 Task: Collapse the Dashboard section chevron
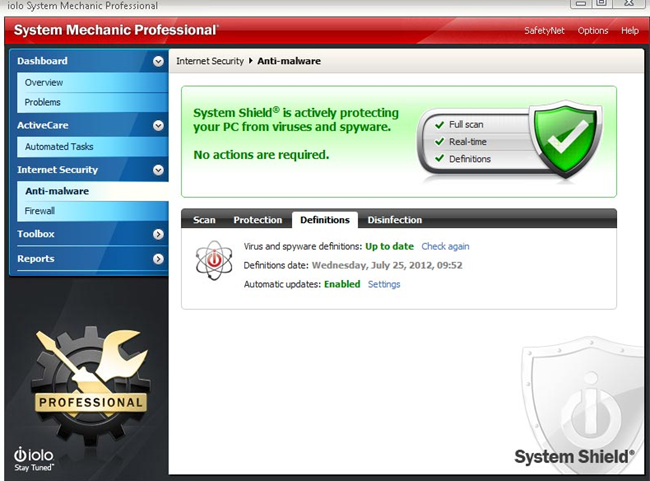(x=158, y=61)
